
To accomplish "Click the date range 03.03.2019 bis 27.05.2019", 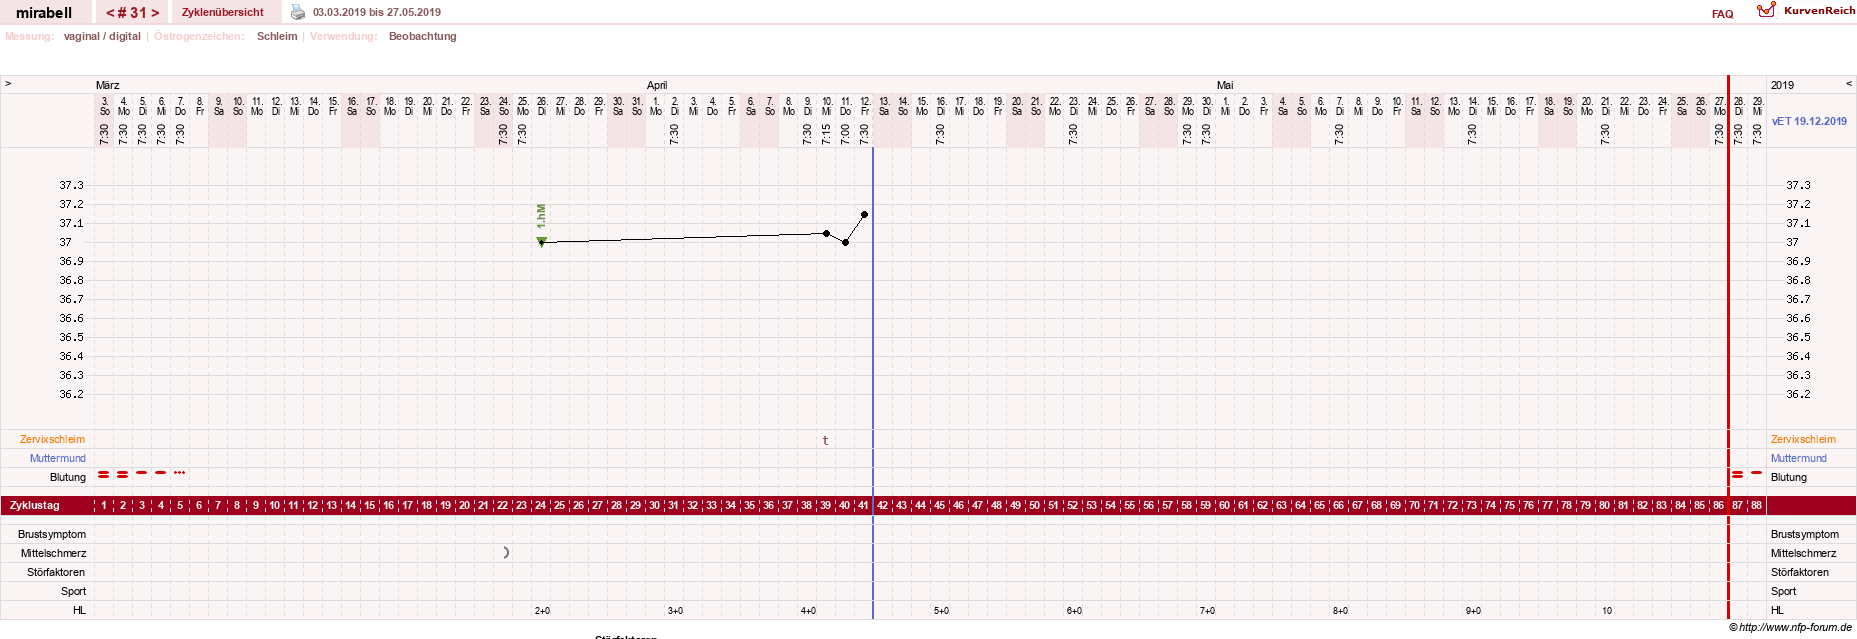I will [x=377, y=12].
